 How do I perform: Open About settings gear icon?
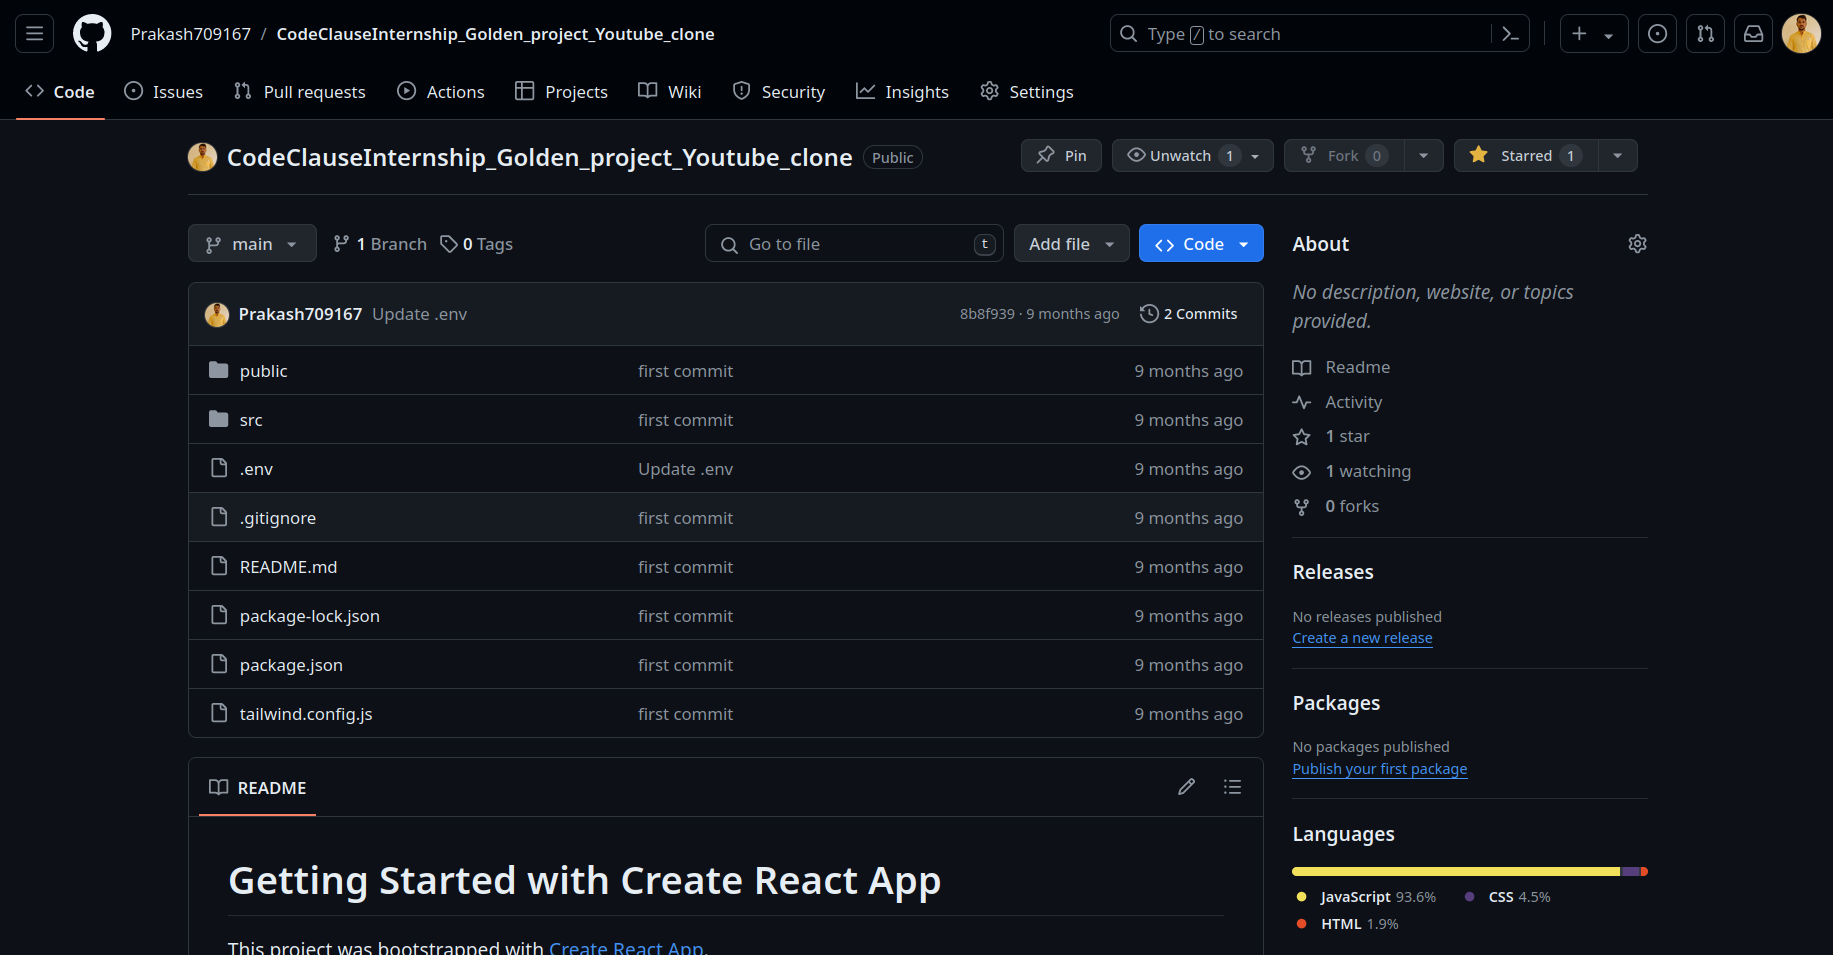point(1636,244)
